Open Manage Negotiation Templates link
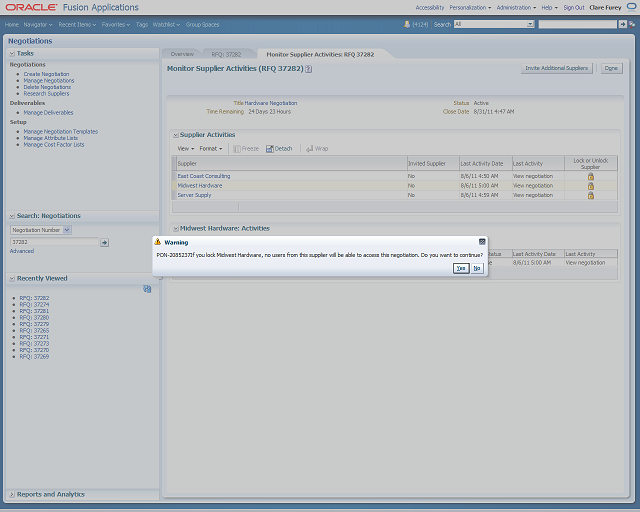640x512 pixels. click(x=61, y=132)
